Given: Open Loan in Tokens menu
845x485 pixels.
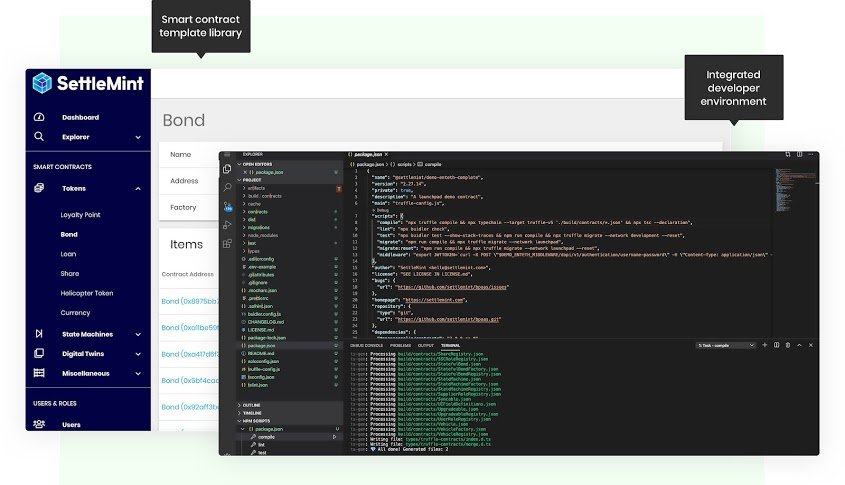Looking at the screenshot, I should [x=68, y=254].
